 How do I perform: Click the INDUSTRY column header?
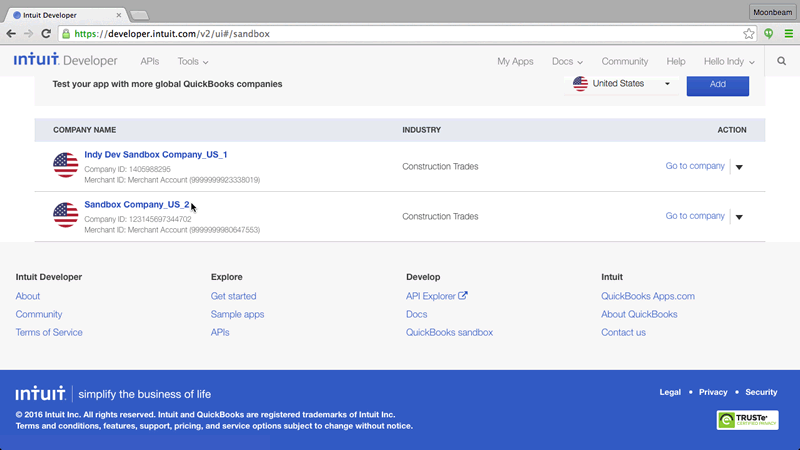coord(421,130)
